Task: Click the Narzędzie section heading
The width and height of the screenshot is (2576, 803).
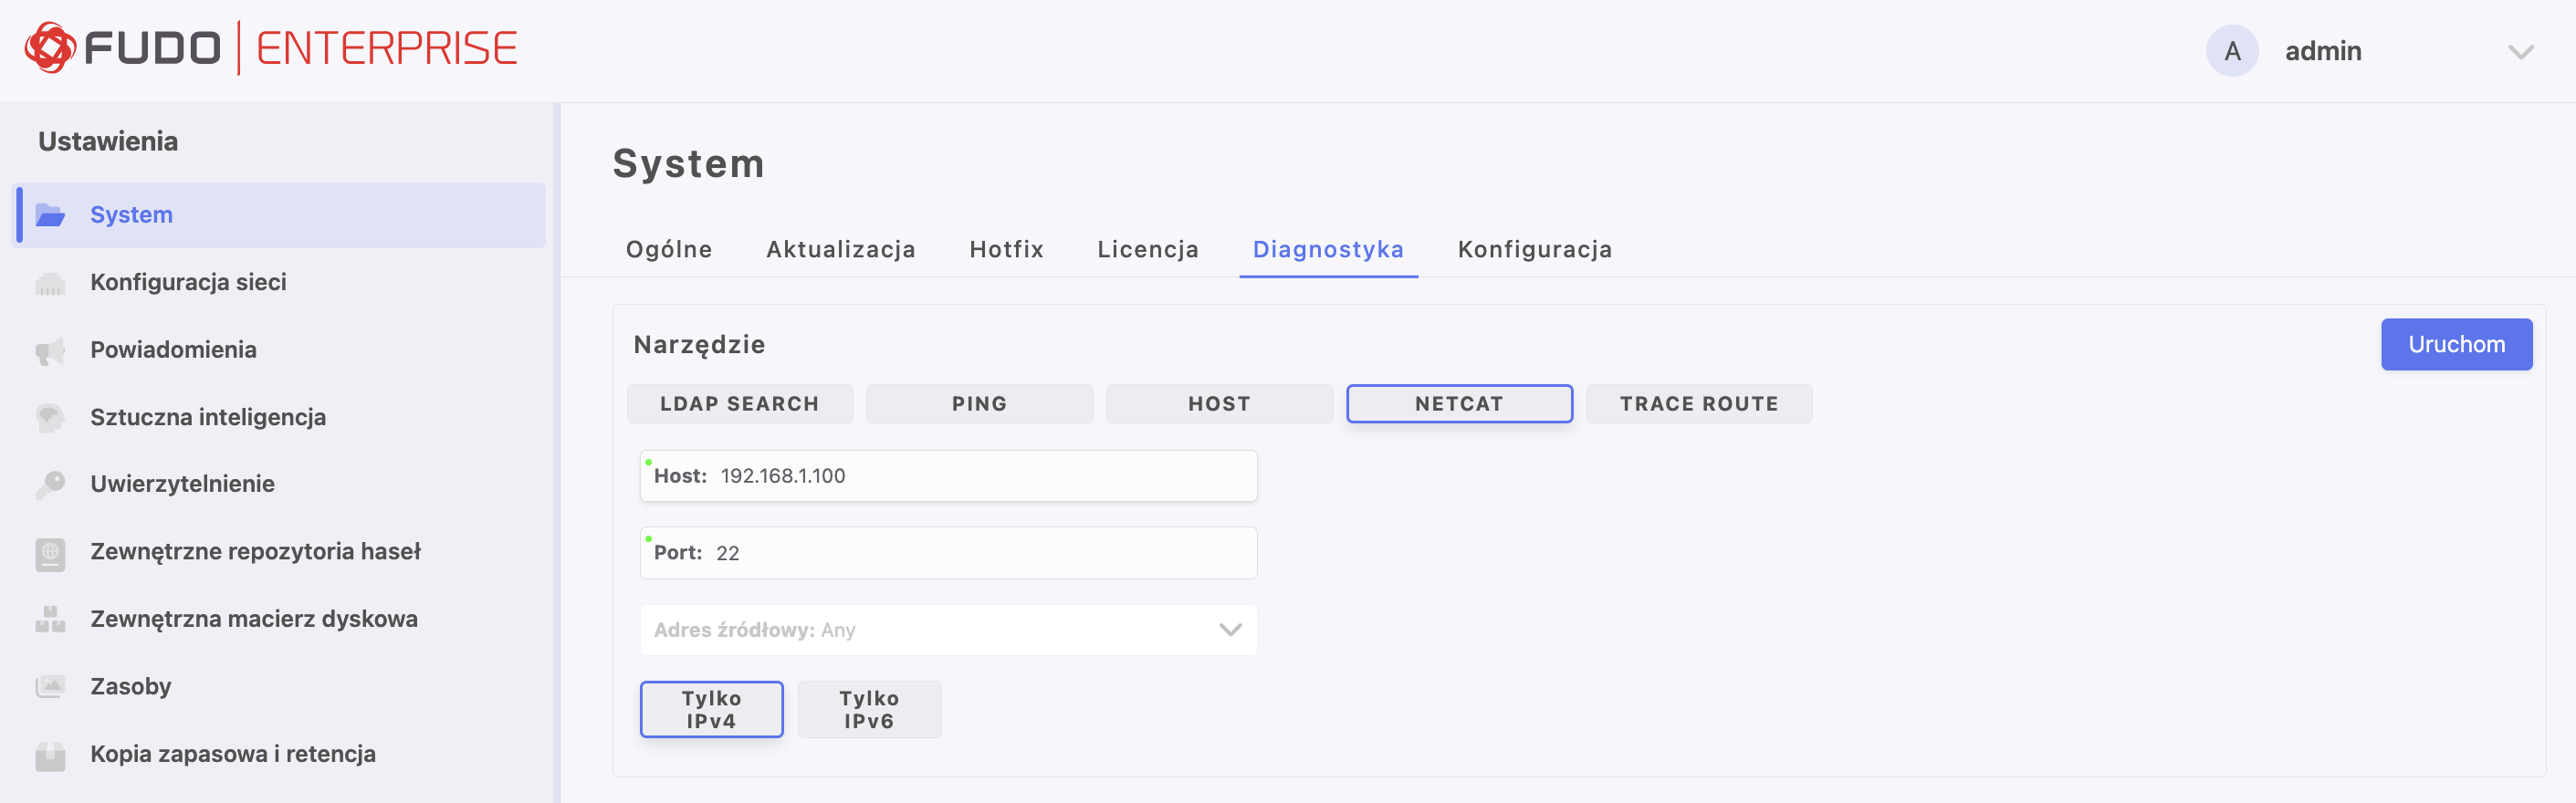Action: (x=699, y=345)
